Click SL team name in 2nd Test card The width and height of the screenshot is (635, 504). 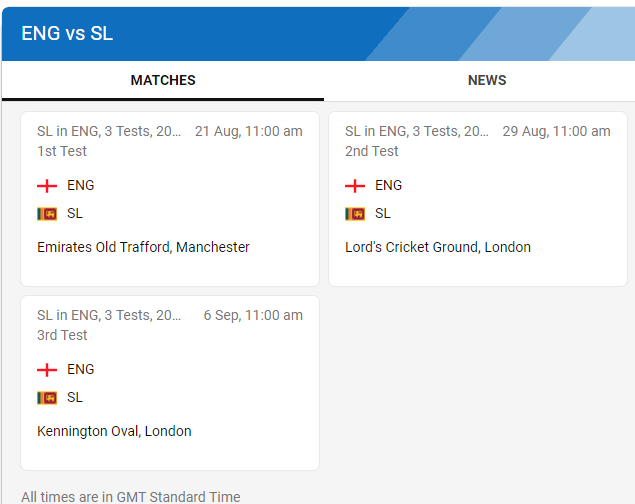click(383, 214)
